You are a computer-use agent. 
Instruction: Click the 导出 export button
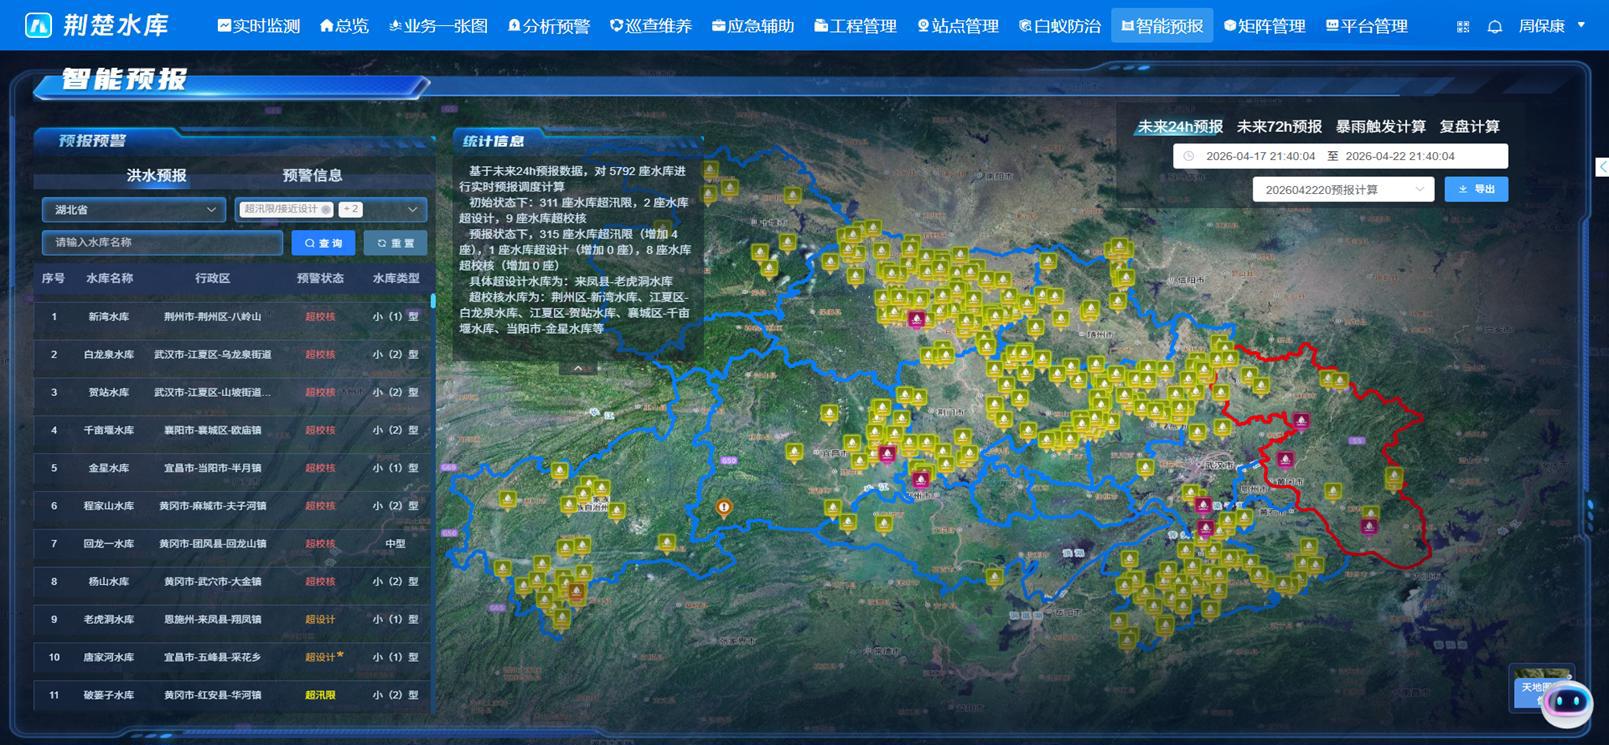[1476, 189]
